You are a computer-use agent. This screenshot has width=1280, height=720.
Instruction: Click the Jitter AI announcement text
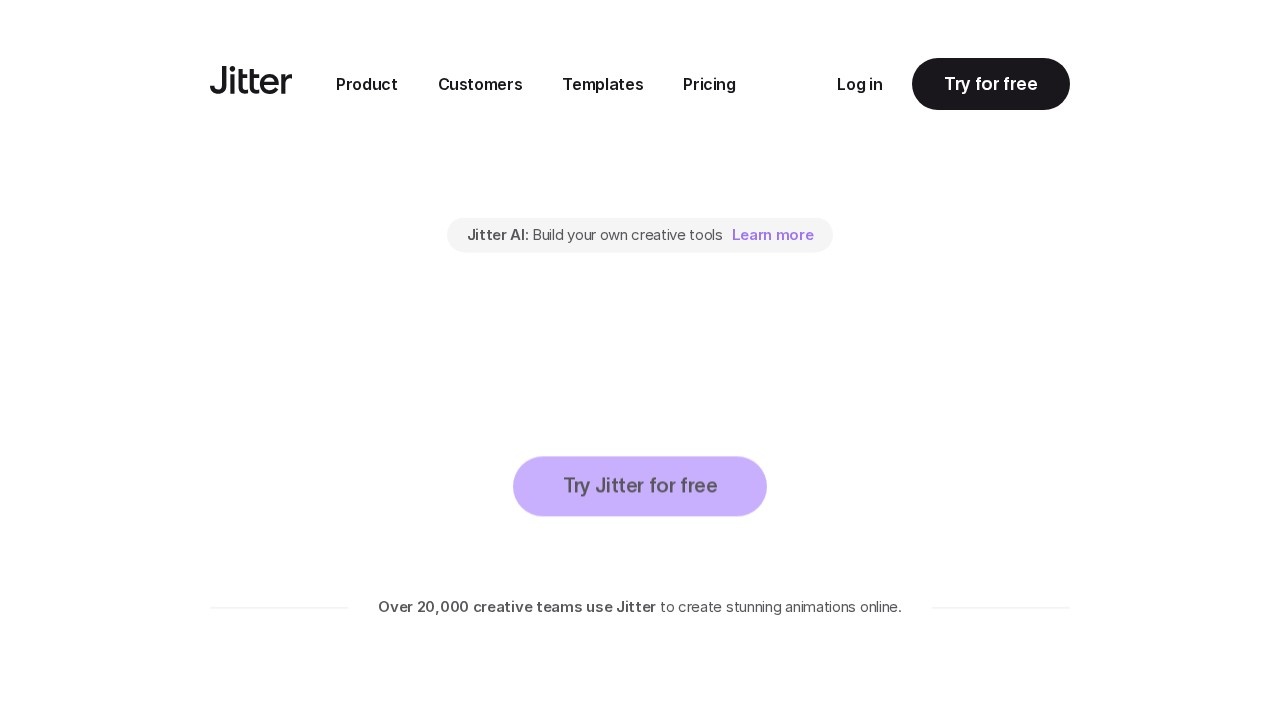click(x=595, y=235)
